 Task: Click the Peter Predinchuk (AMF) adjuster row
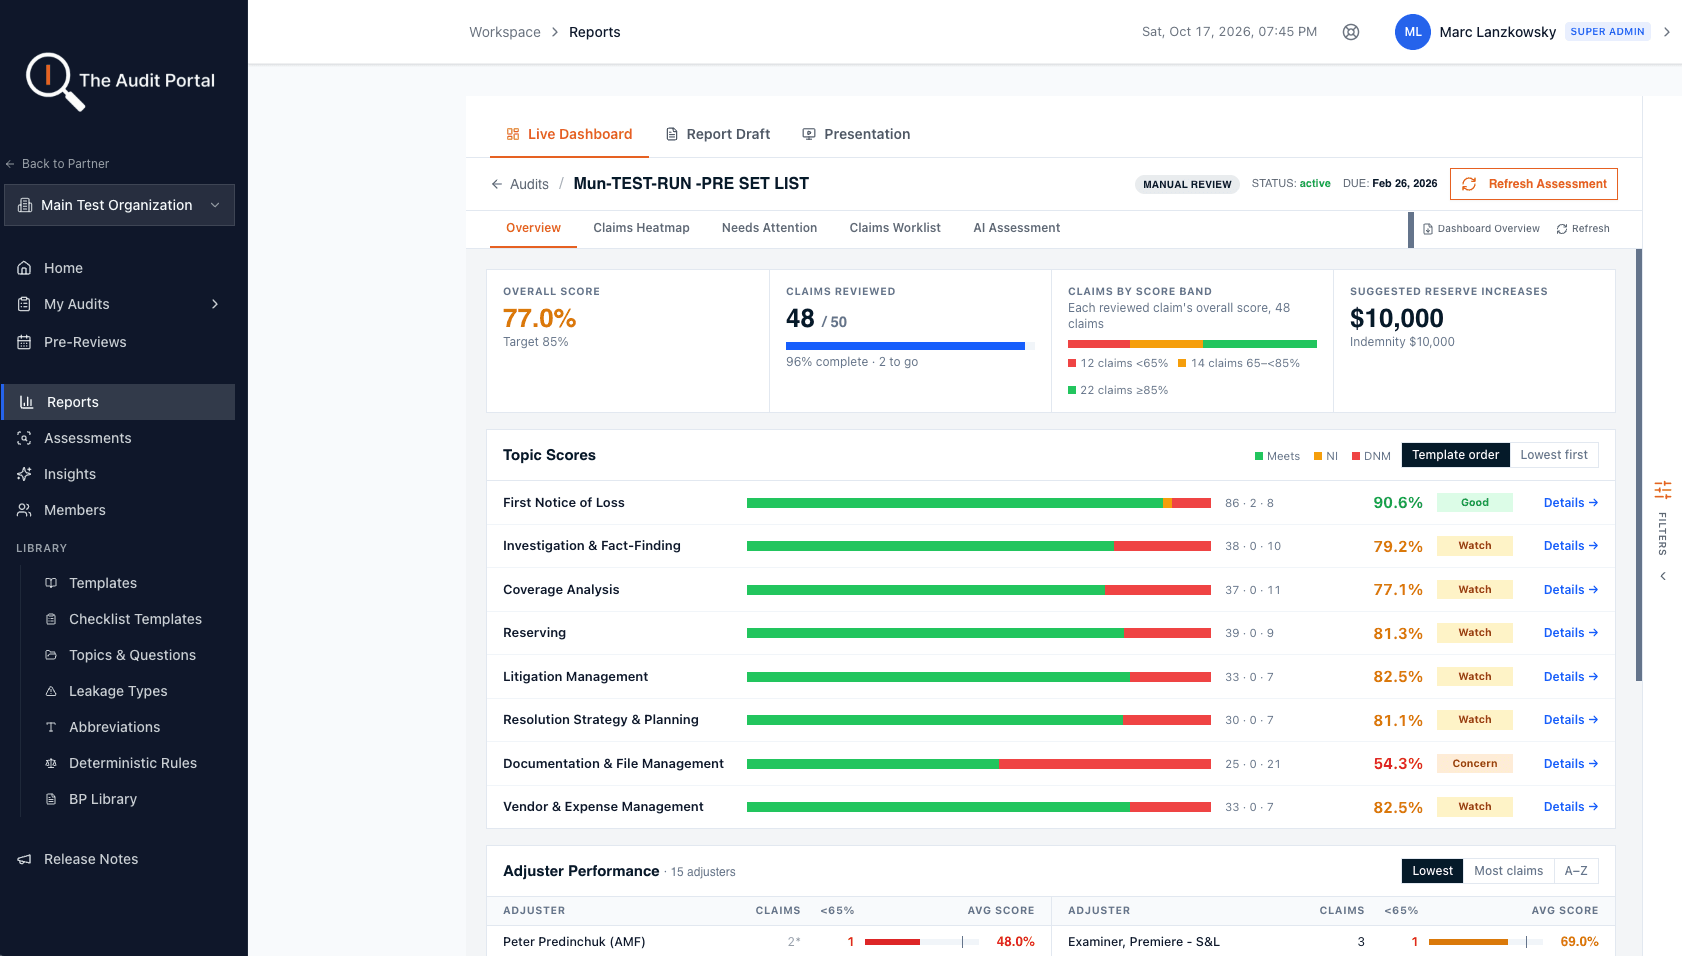click(769, 941)
